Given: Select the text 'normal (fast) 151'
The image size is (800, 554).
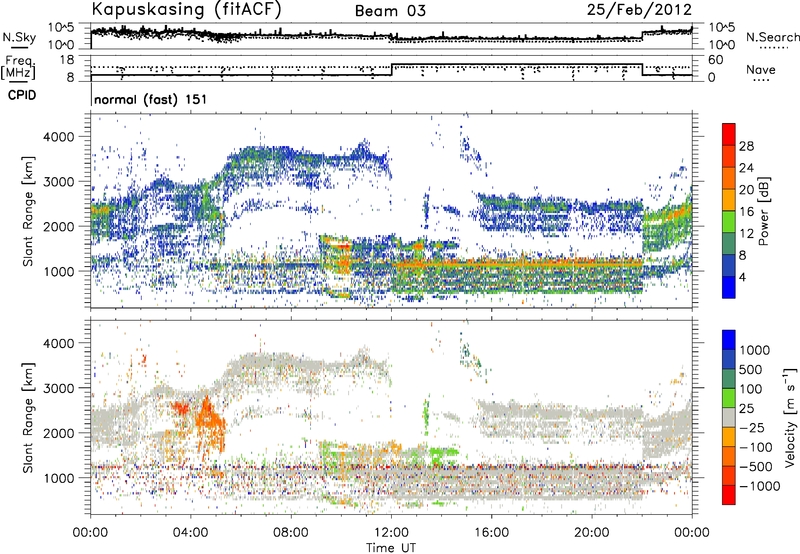Looking at the screenshot, I should coord(151,99).
